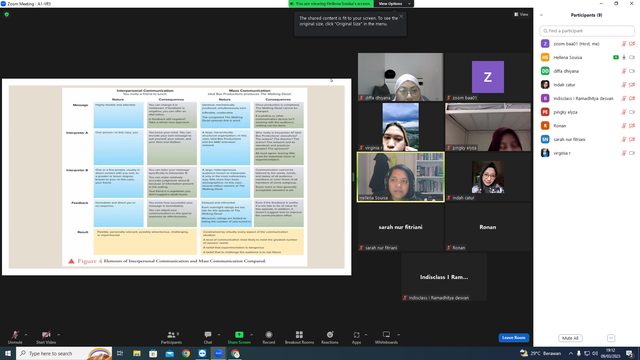This screenshot has width=640, height=360.
Task: Show hidden system tray icons
Action: (571, 353)
